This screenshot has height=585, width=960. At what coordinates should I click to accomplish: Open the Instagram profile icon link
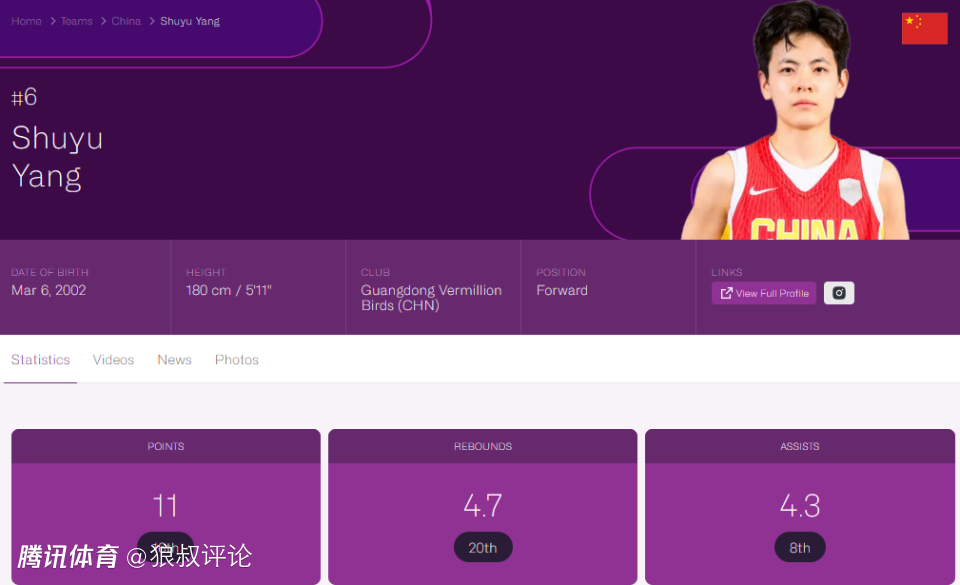(x=839, y=293)
